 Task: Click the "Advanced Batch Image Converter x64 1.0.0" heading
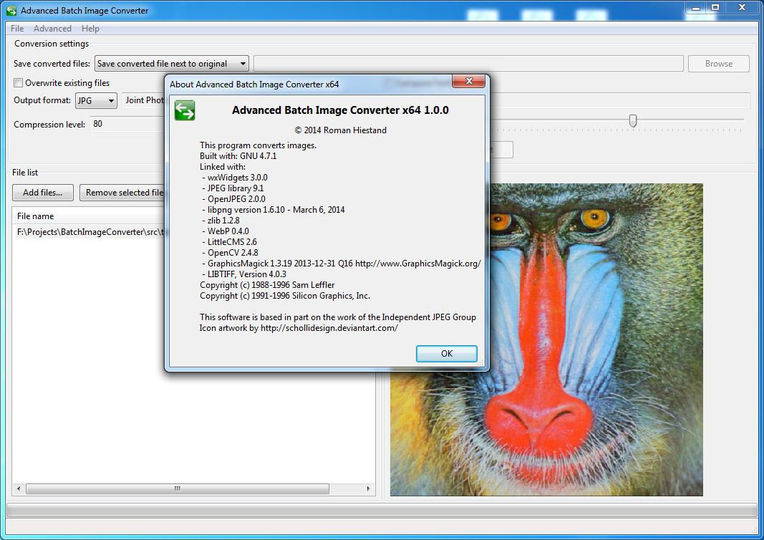pos(340,110)
